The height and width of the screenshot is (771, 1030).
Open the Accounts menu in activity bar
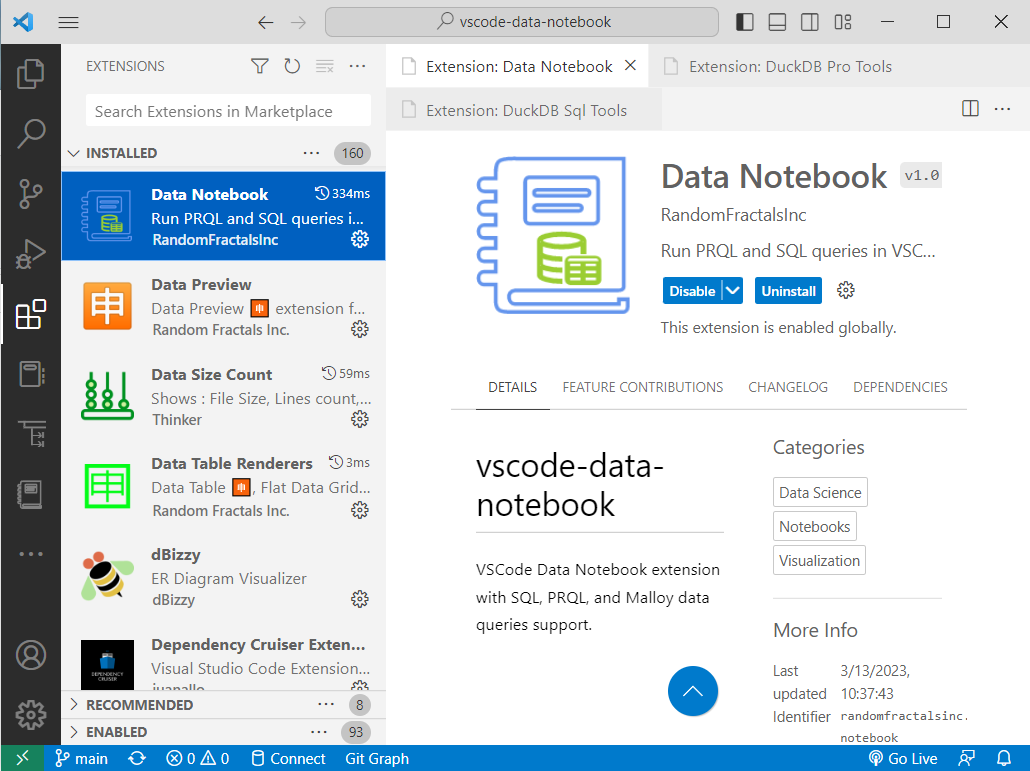[31, 655]
